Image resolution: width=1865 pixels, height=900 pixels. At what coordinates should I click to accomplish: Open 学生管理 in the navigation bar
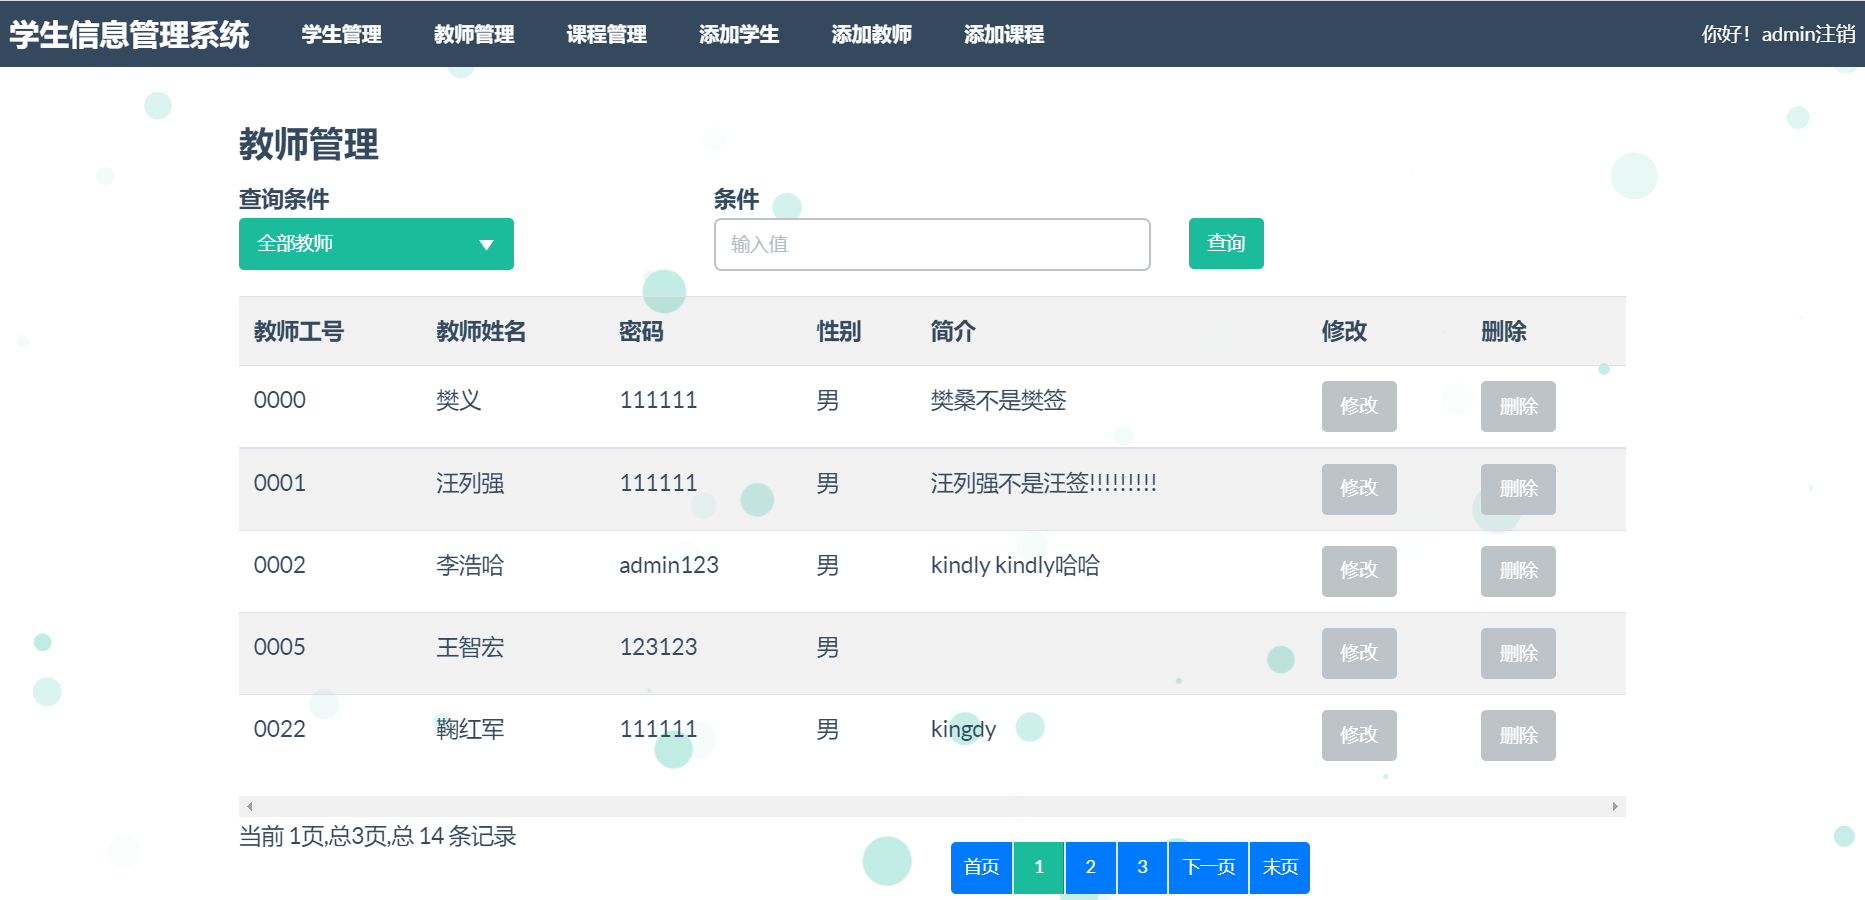click(341, 34)
